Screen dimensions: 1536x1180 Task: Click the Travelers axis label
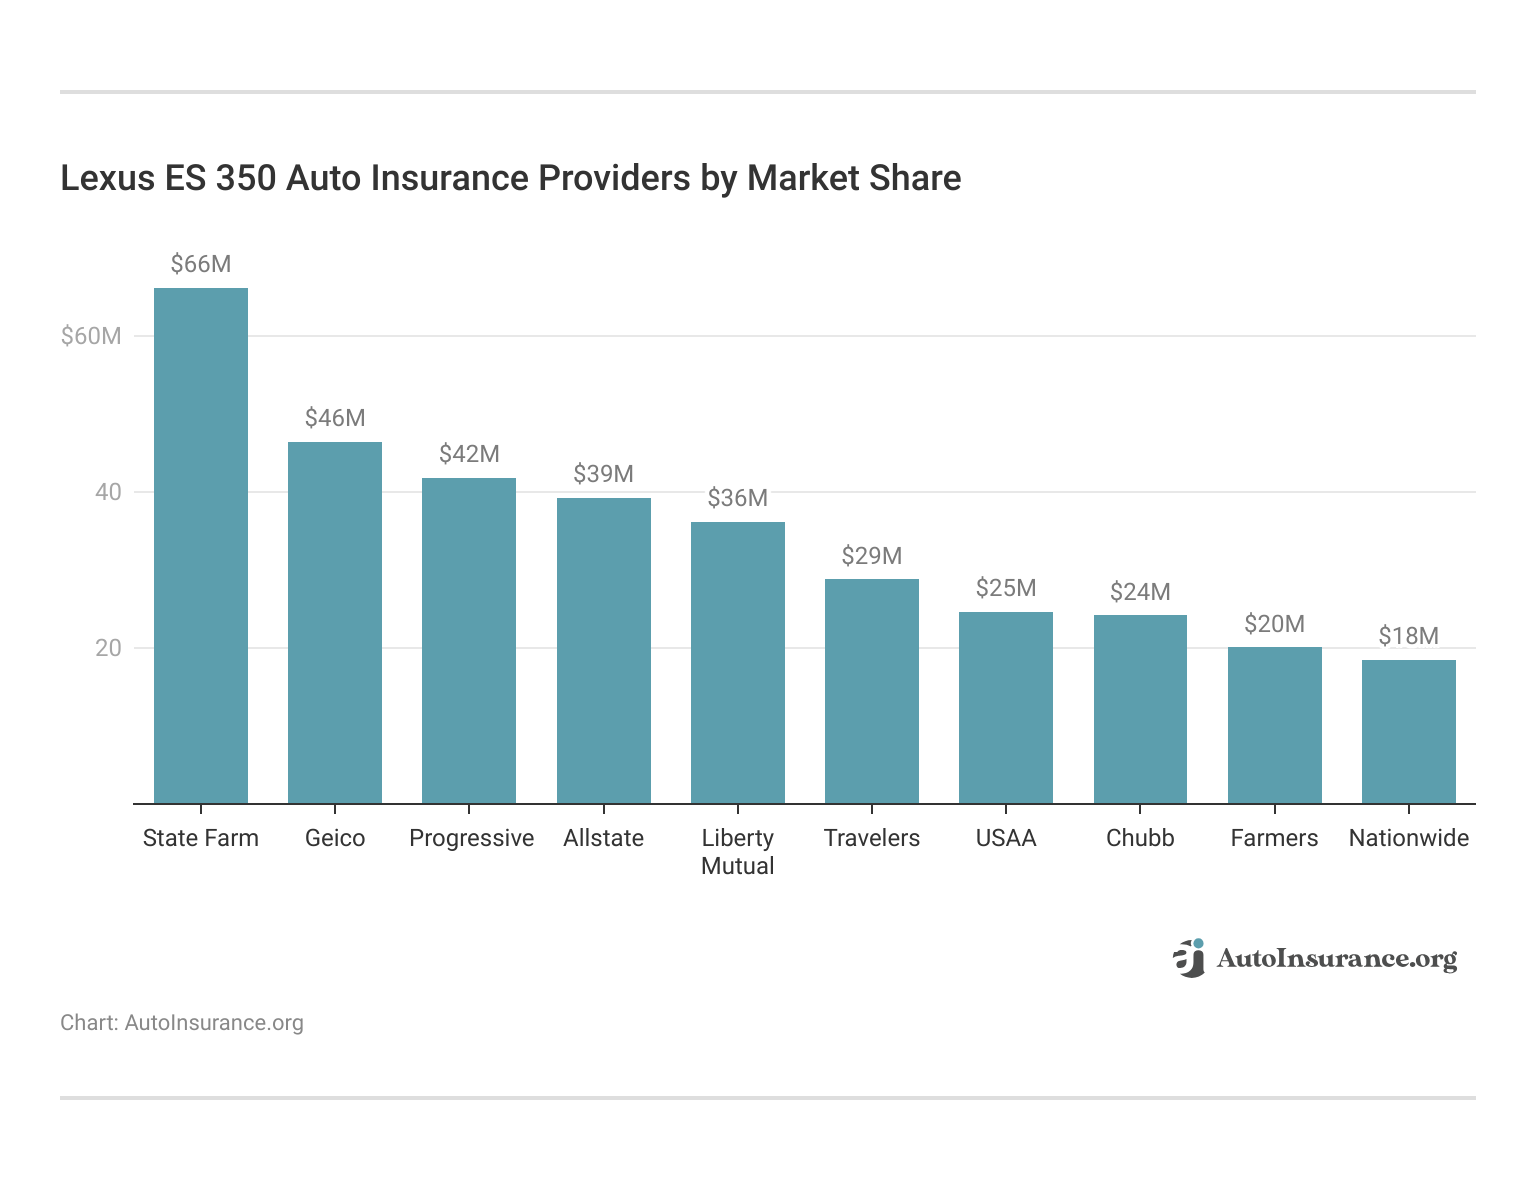pos(872,838)
